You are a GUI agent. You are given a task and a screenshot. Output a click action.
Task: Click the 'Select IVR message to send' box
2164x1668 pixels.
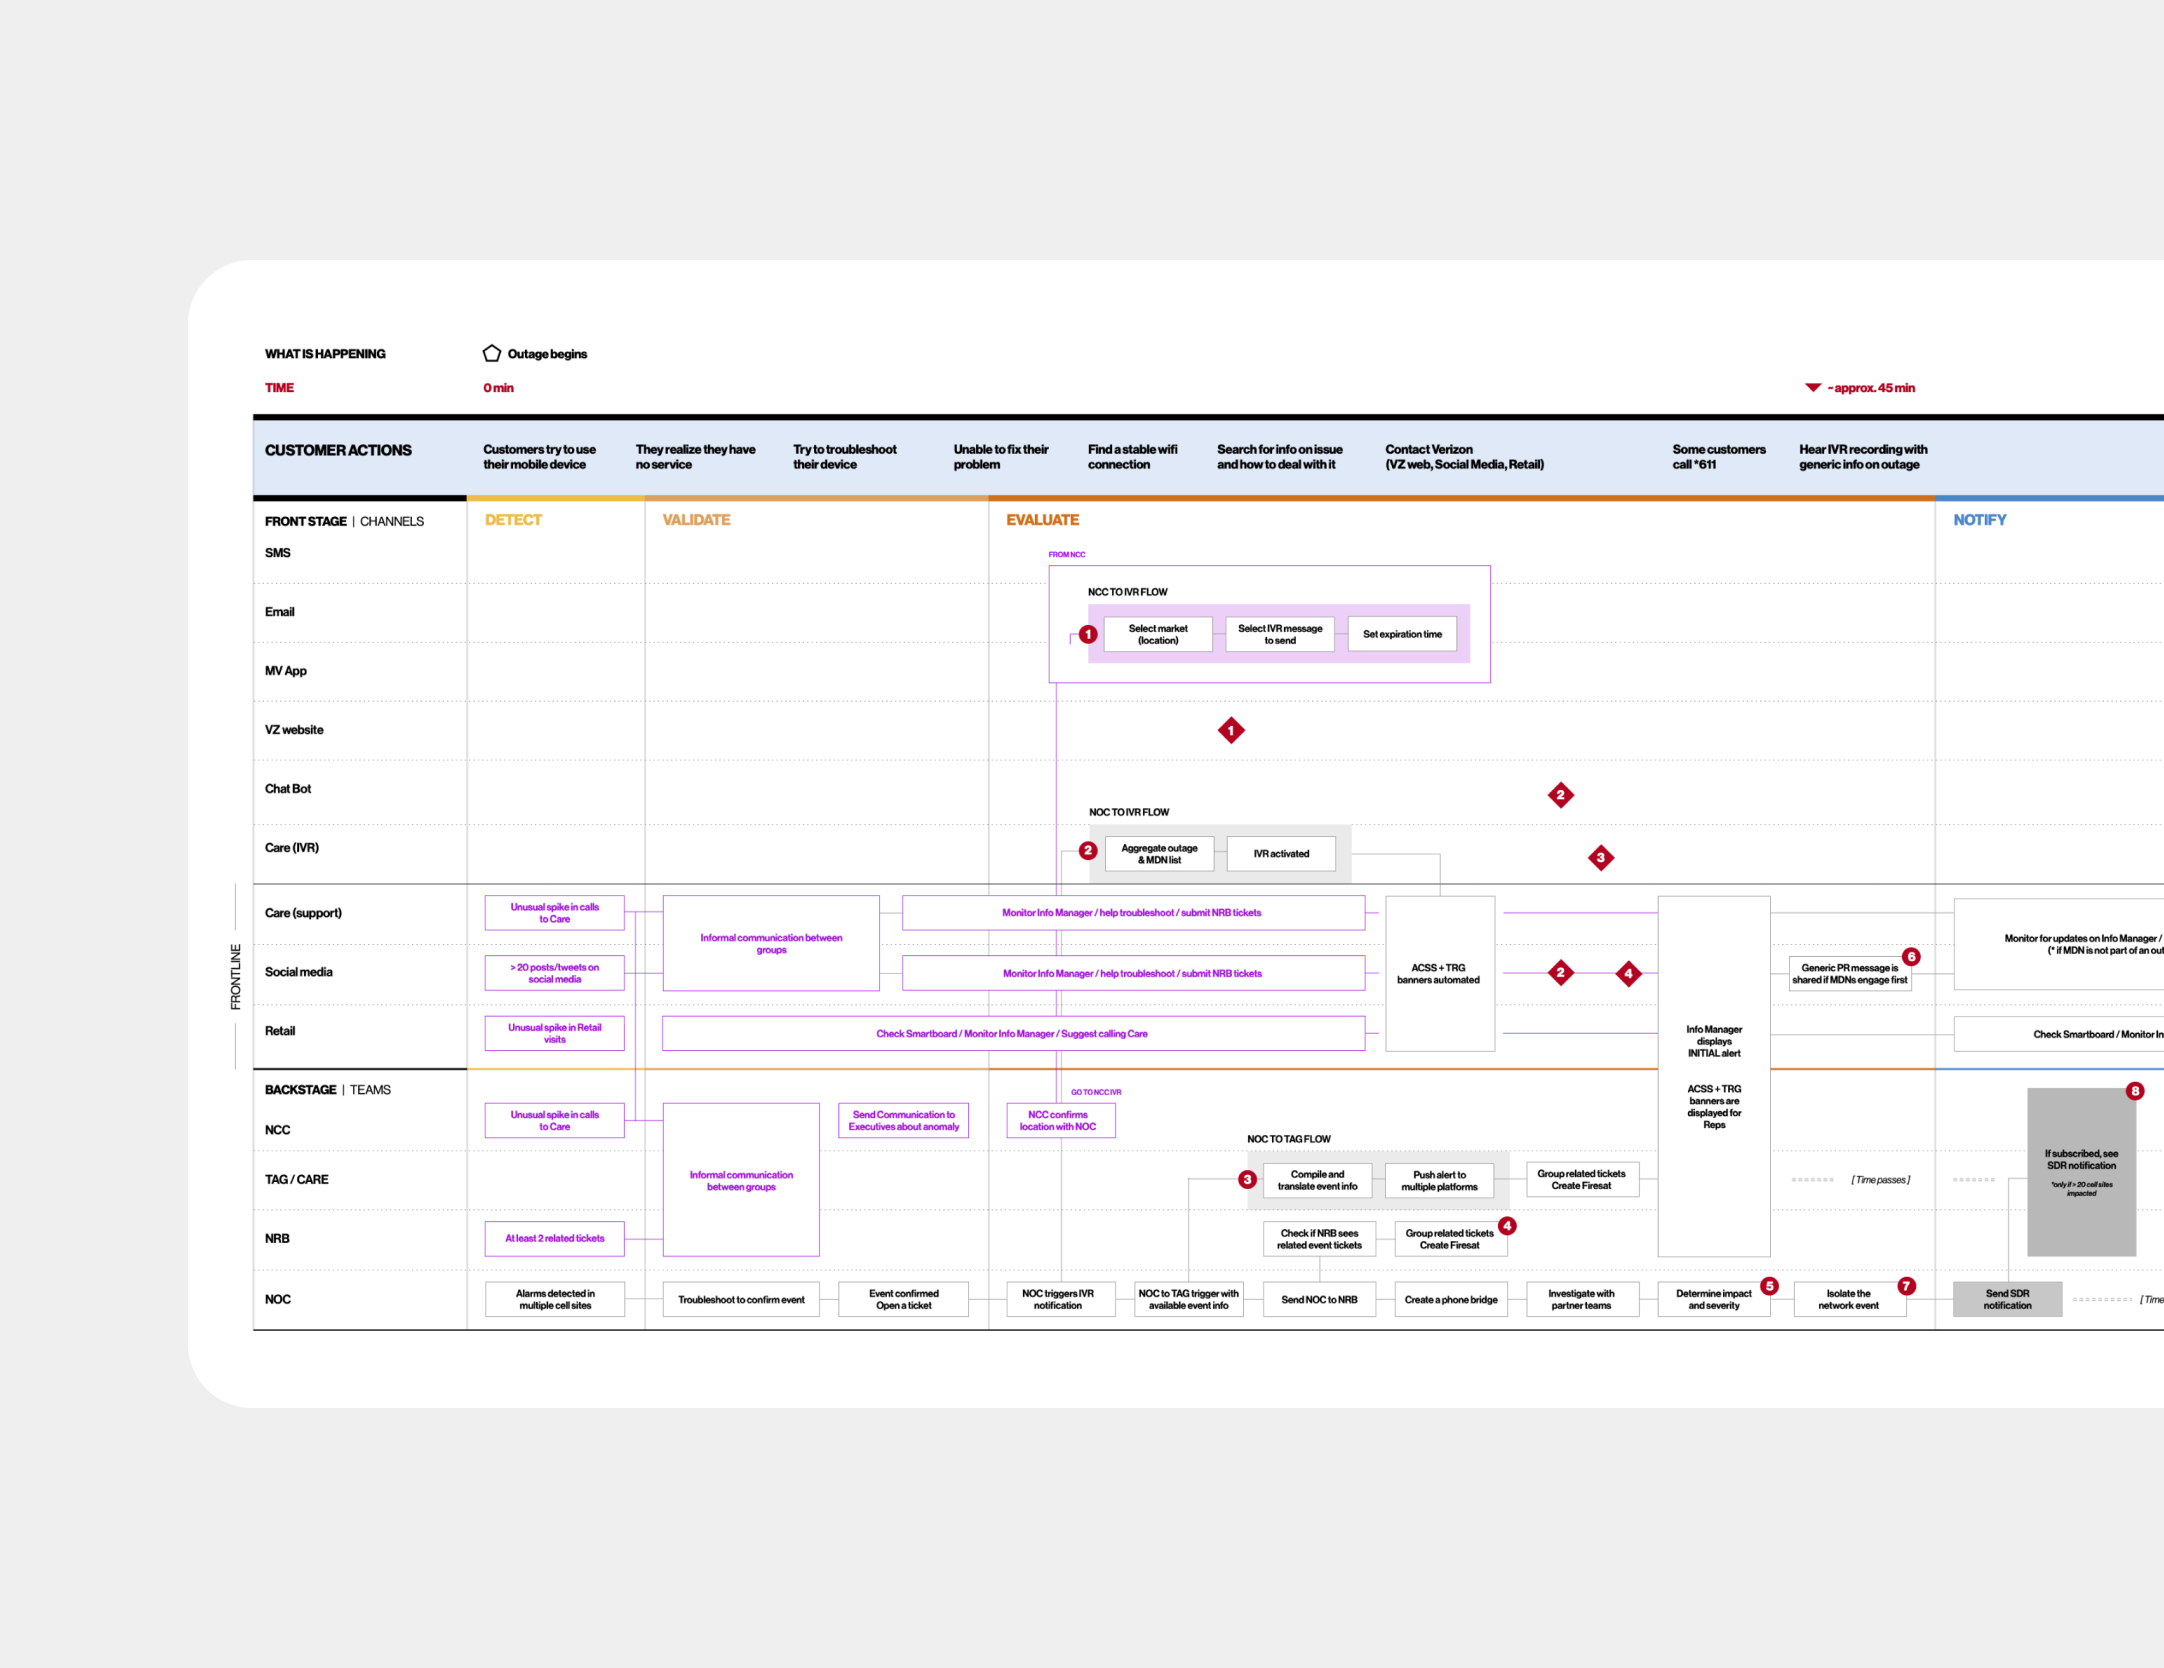pos(1280,634)
